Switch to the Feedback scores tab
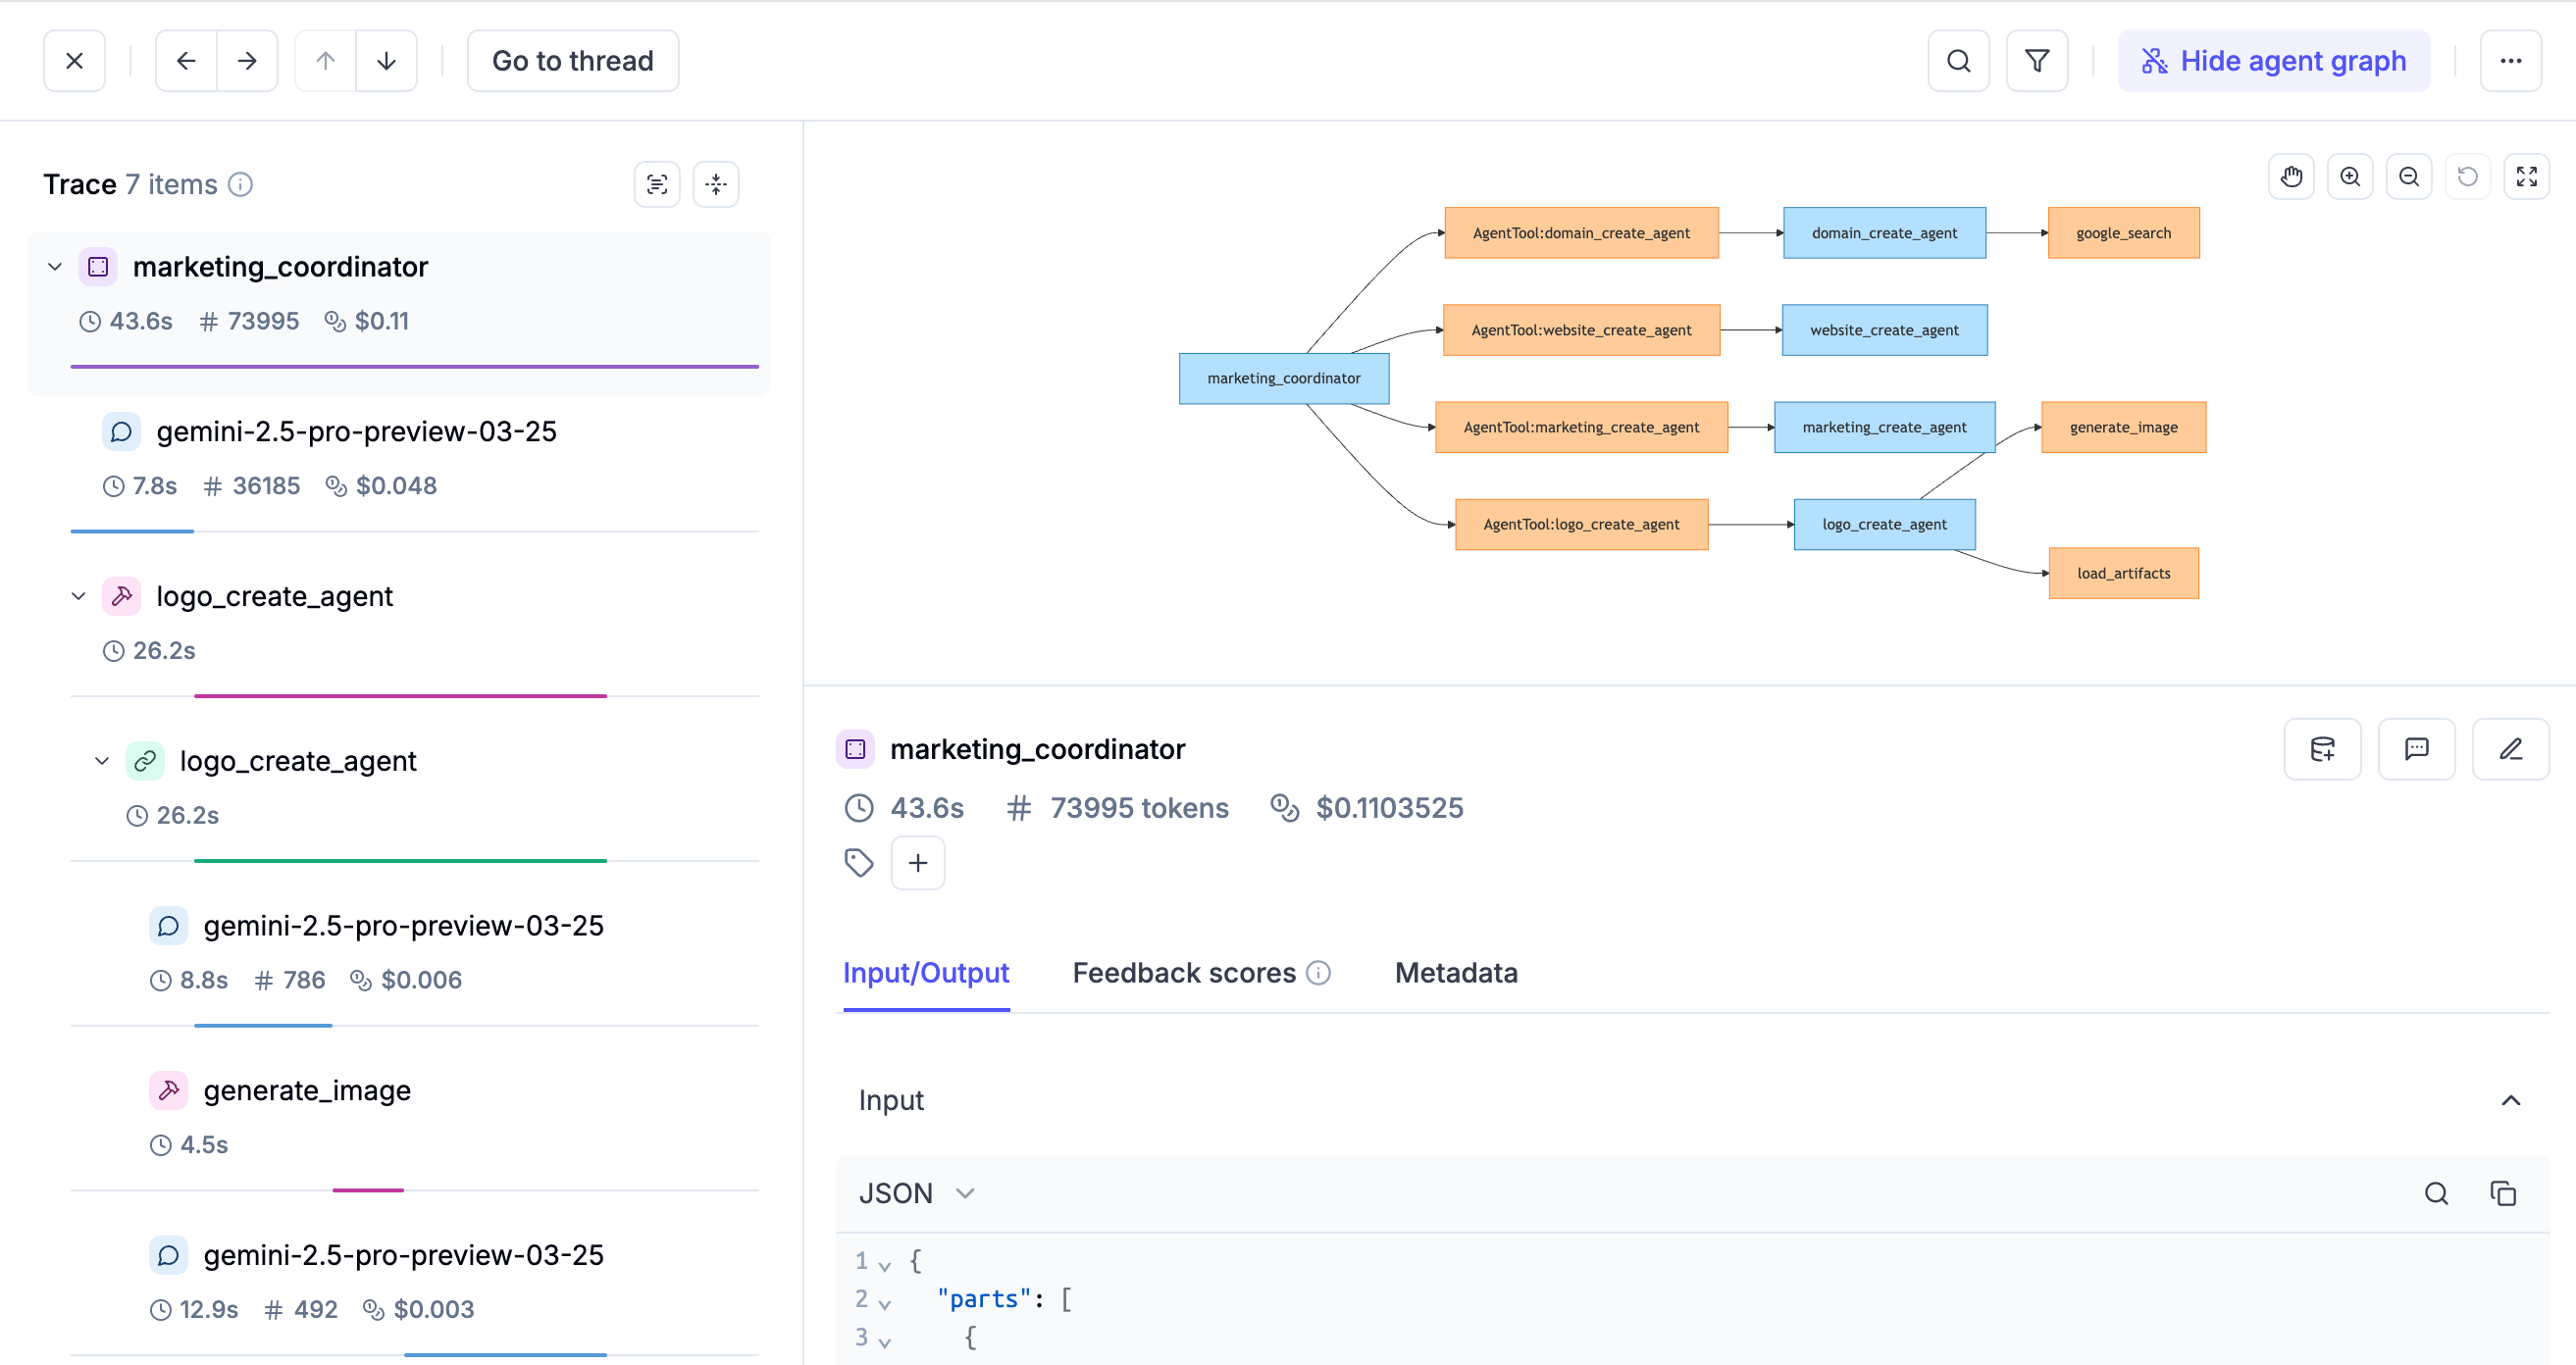The height and width of the screenshot is (1365, 2576). point(1182,972)
